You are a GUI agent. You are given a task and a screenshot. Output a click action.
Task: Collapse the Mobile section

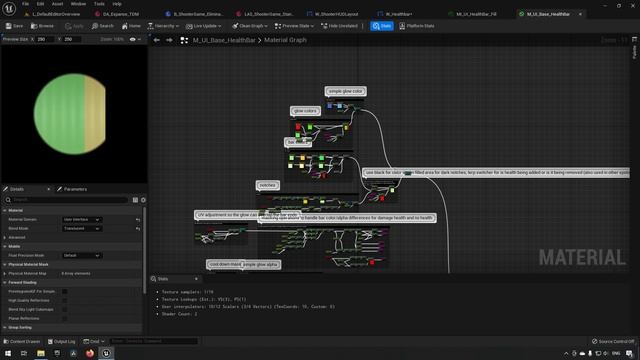(x=5, y=246)
